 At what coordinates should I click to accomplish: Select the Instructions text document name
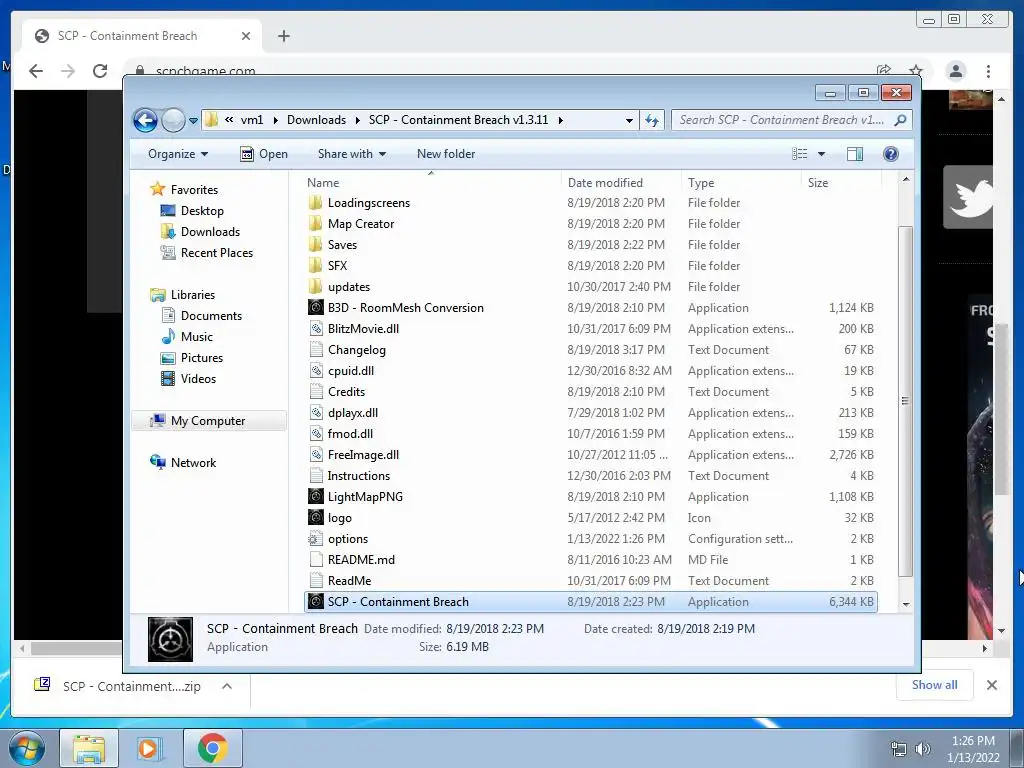[x=359, y=475]
